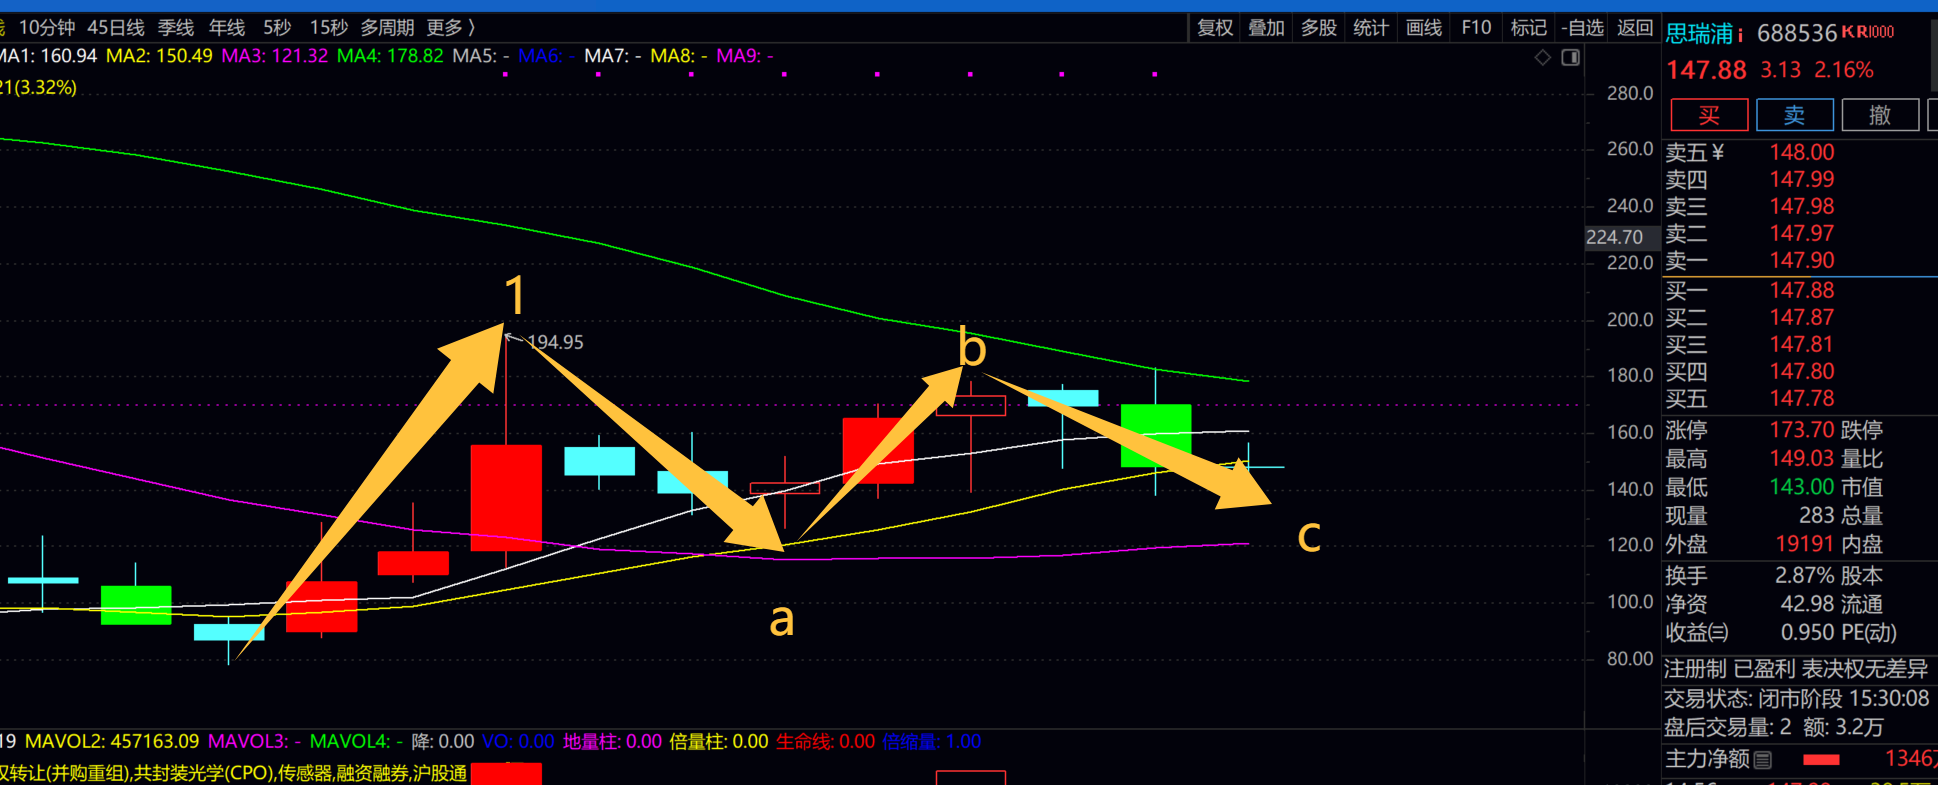Click the 194.95 high price marker
Viewport: 1938px width, 785px height.
click(x=555, y=342)
